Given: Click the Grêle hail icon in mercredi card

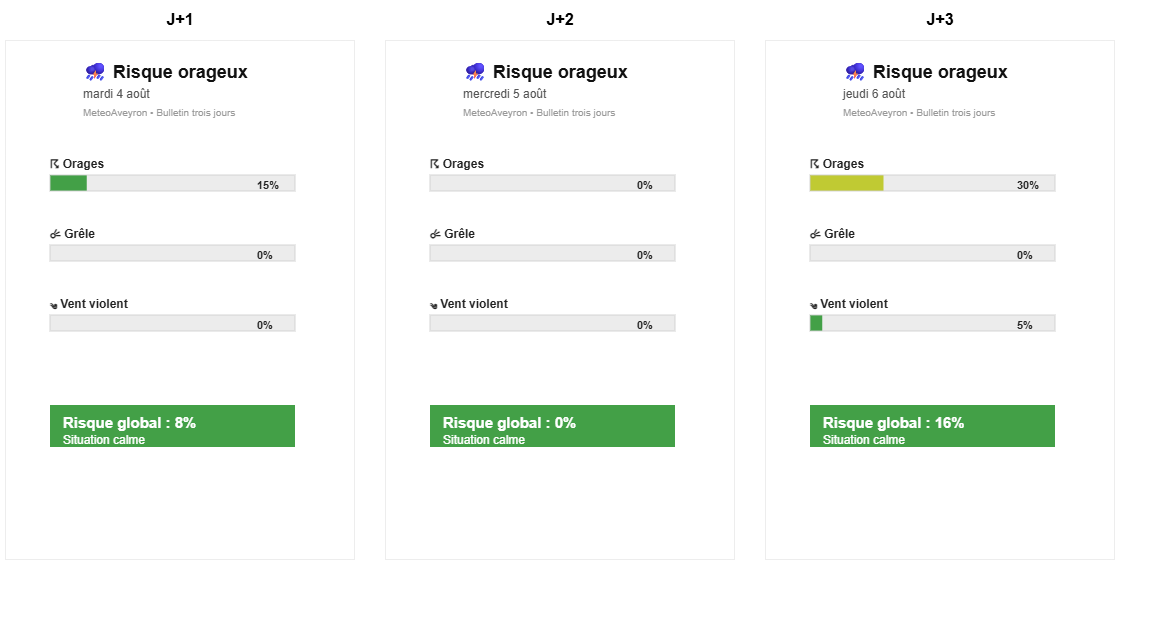Looking at the screenshot, I should click(x=435, y=234).
